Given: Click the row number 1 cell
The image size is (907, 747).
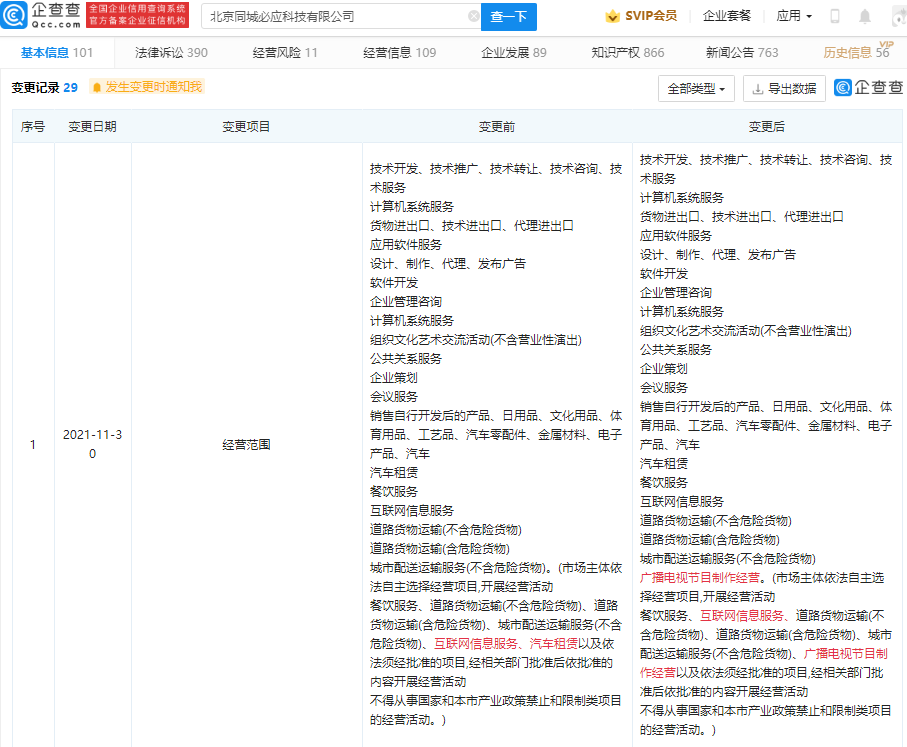Looking at the screenshot, I should pyautogui.click(x=33, y=444).
